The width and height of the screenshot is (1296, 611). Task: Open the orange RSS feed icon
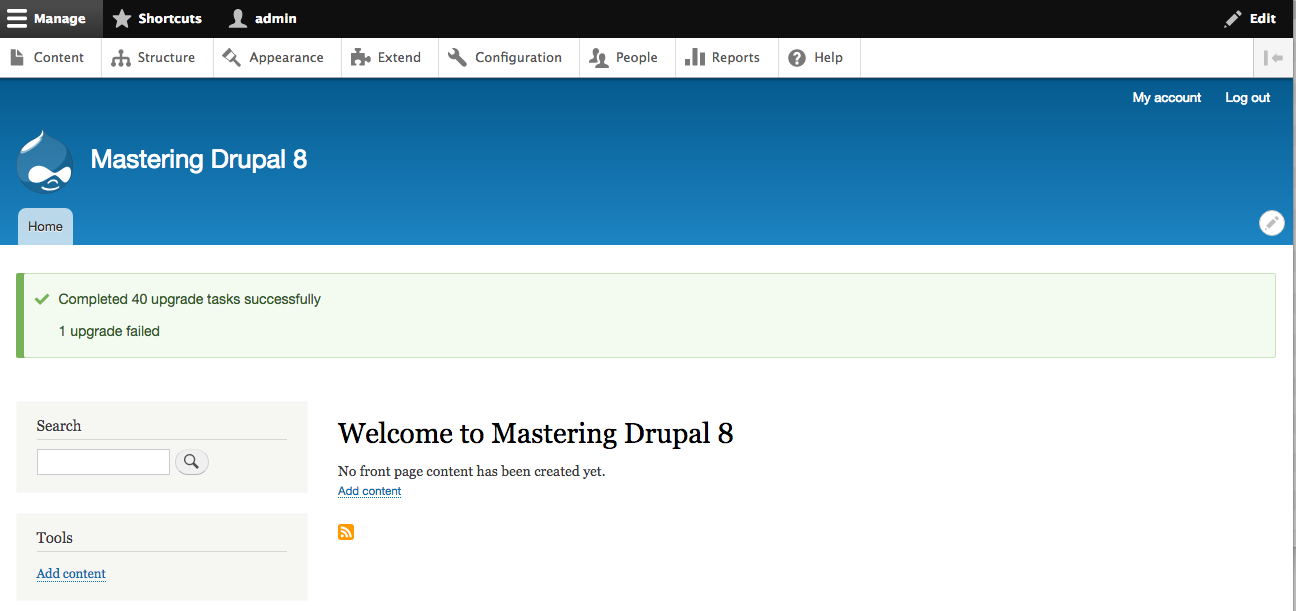click(346, 532)
